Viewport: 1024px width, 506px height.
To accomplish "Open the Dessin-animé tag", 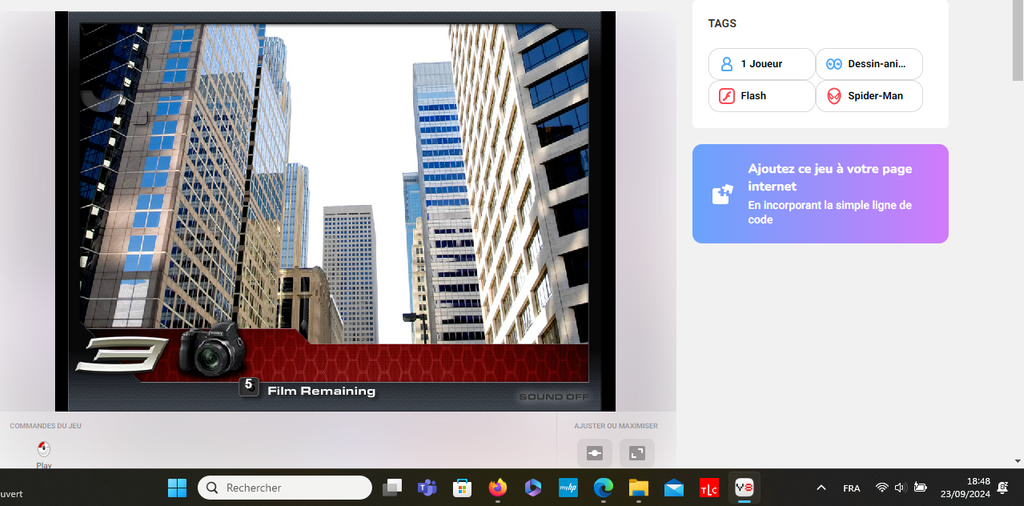I will (x=868, y=64).
